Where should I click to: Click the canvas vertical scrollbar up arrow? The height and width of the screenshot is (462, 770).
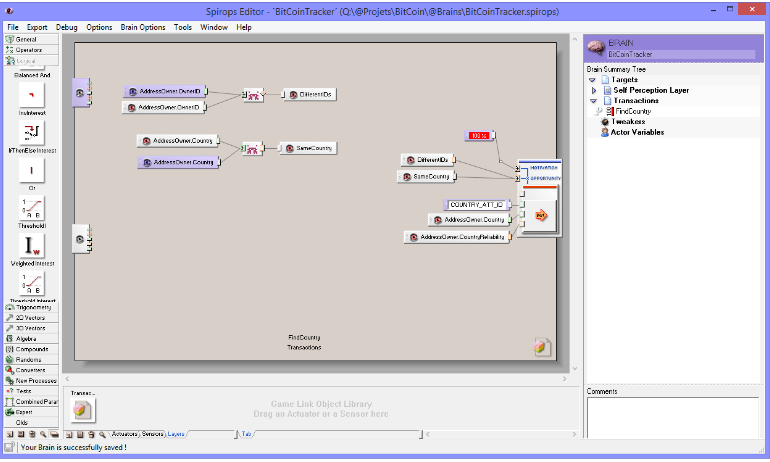coord(575,39)
